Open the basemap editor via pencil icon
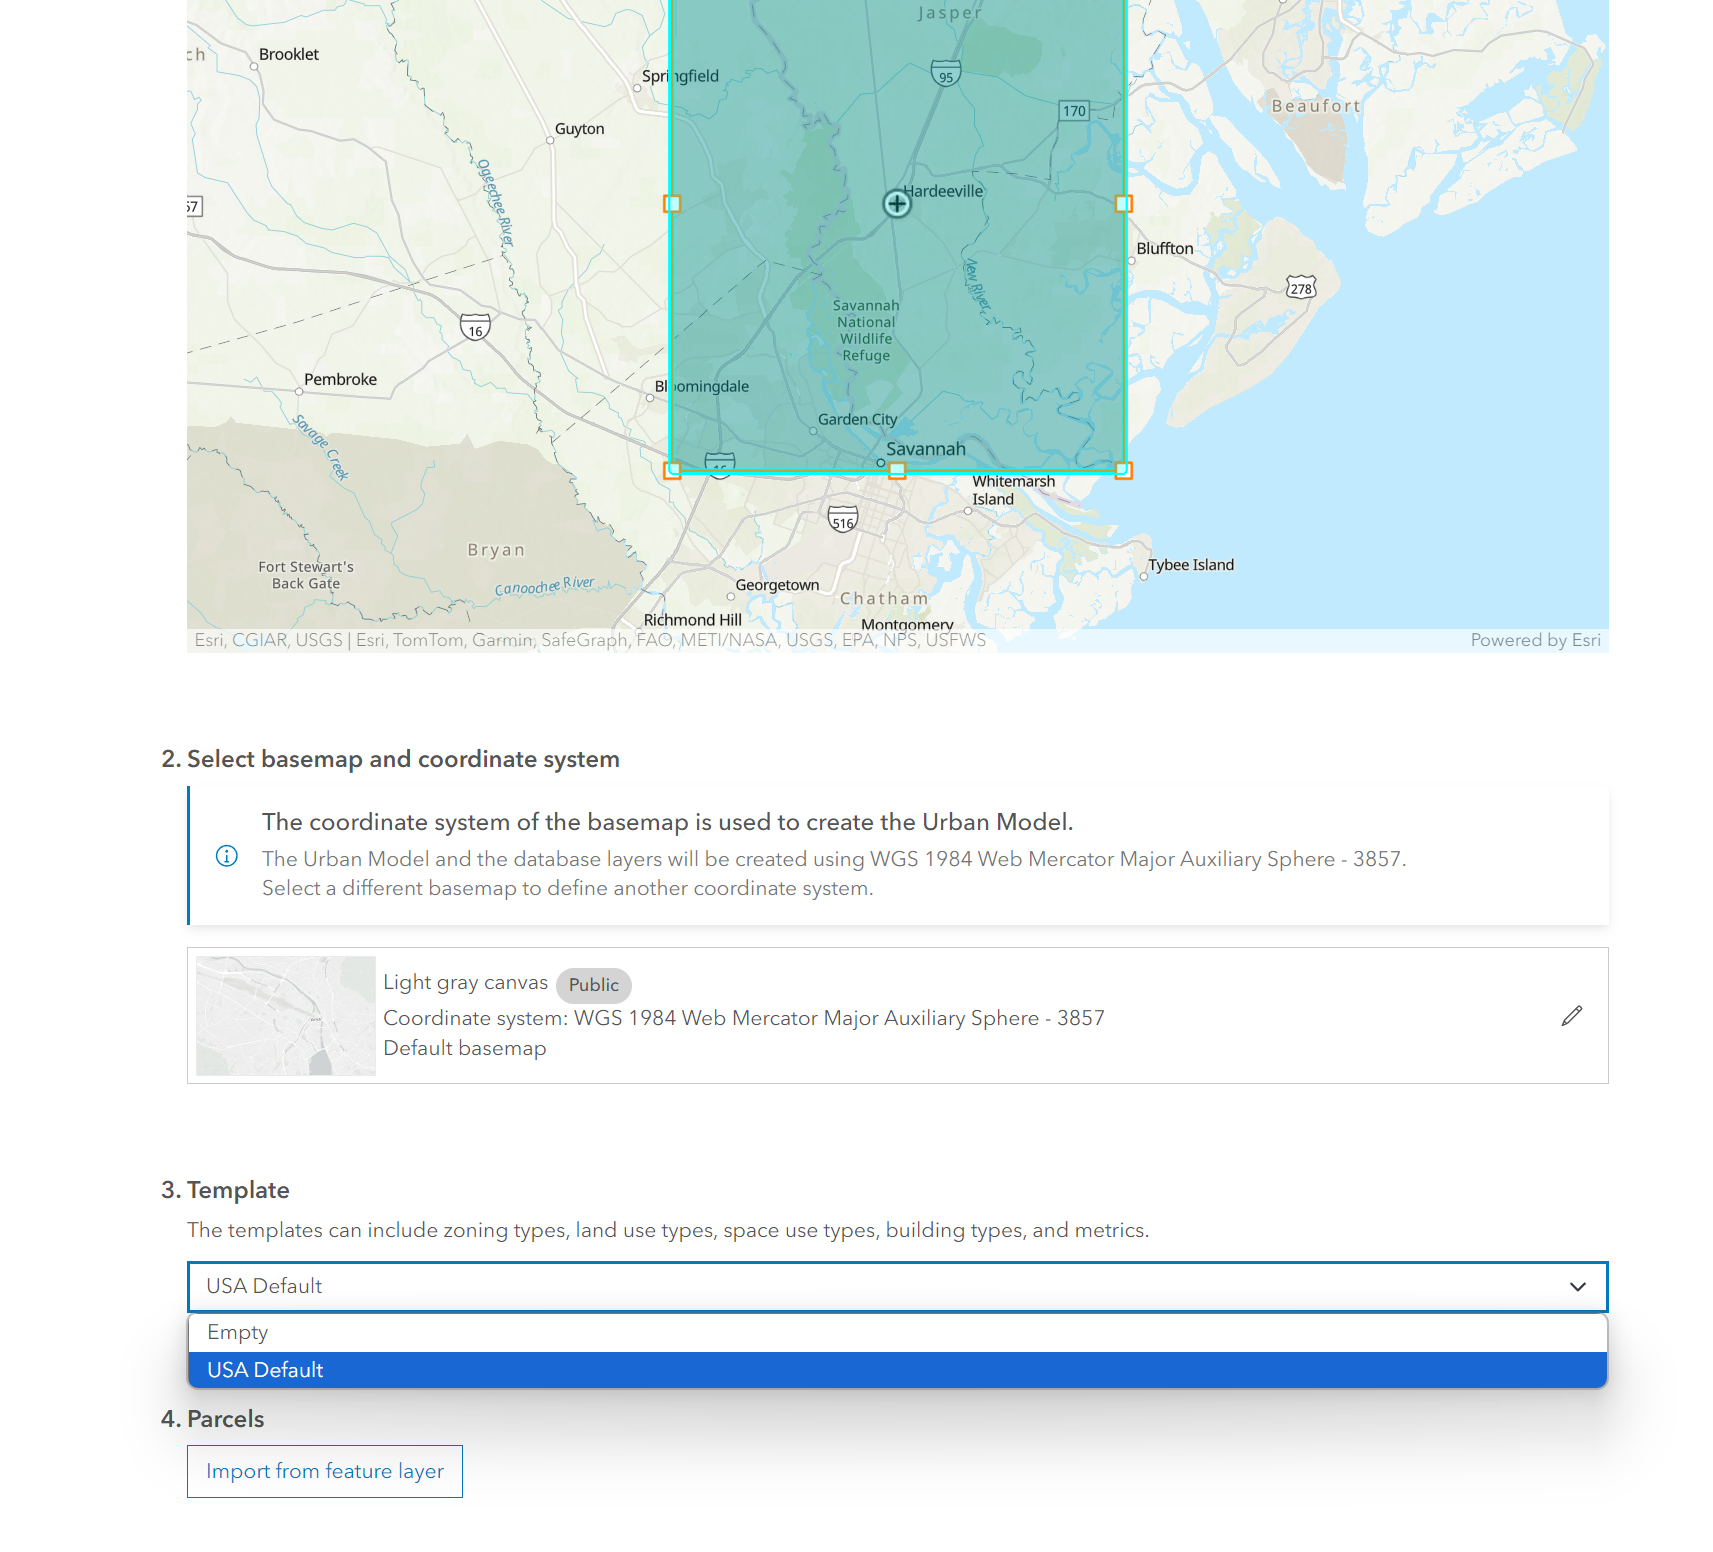This screenshot has width=1713, height=1552. pos(1572,1016)
